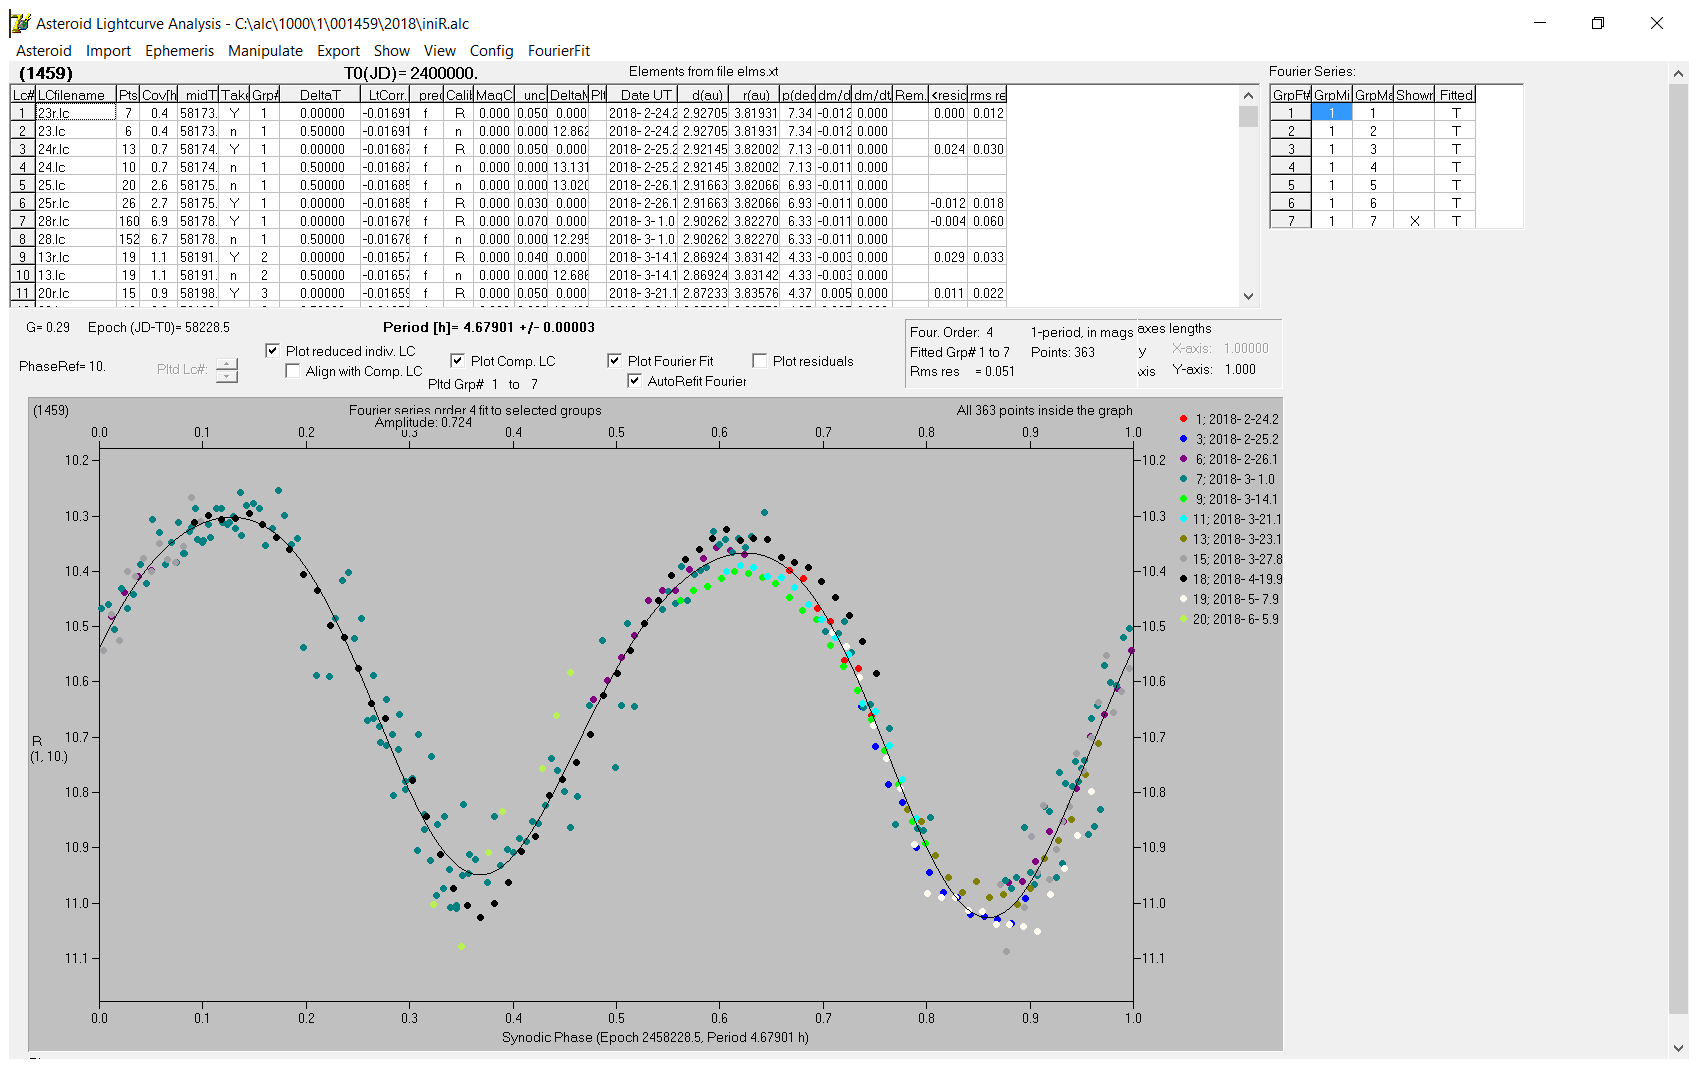The height and width of the screenshot is (1068, 1698).
Task: Click the Shown X mark in Fourier row 7
Action: (x=1414, y=221)
